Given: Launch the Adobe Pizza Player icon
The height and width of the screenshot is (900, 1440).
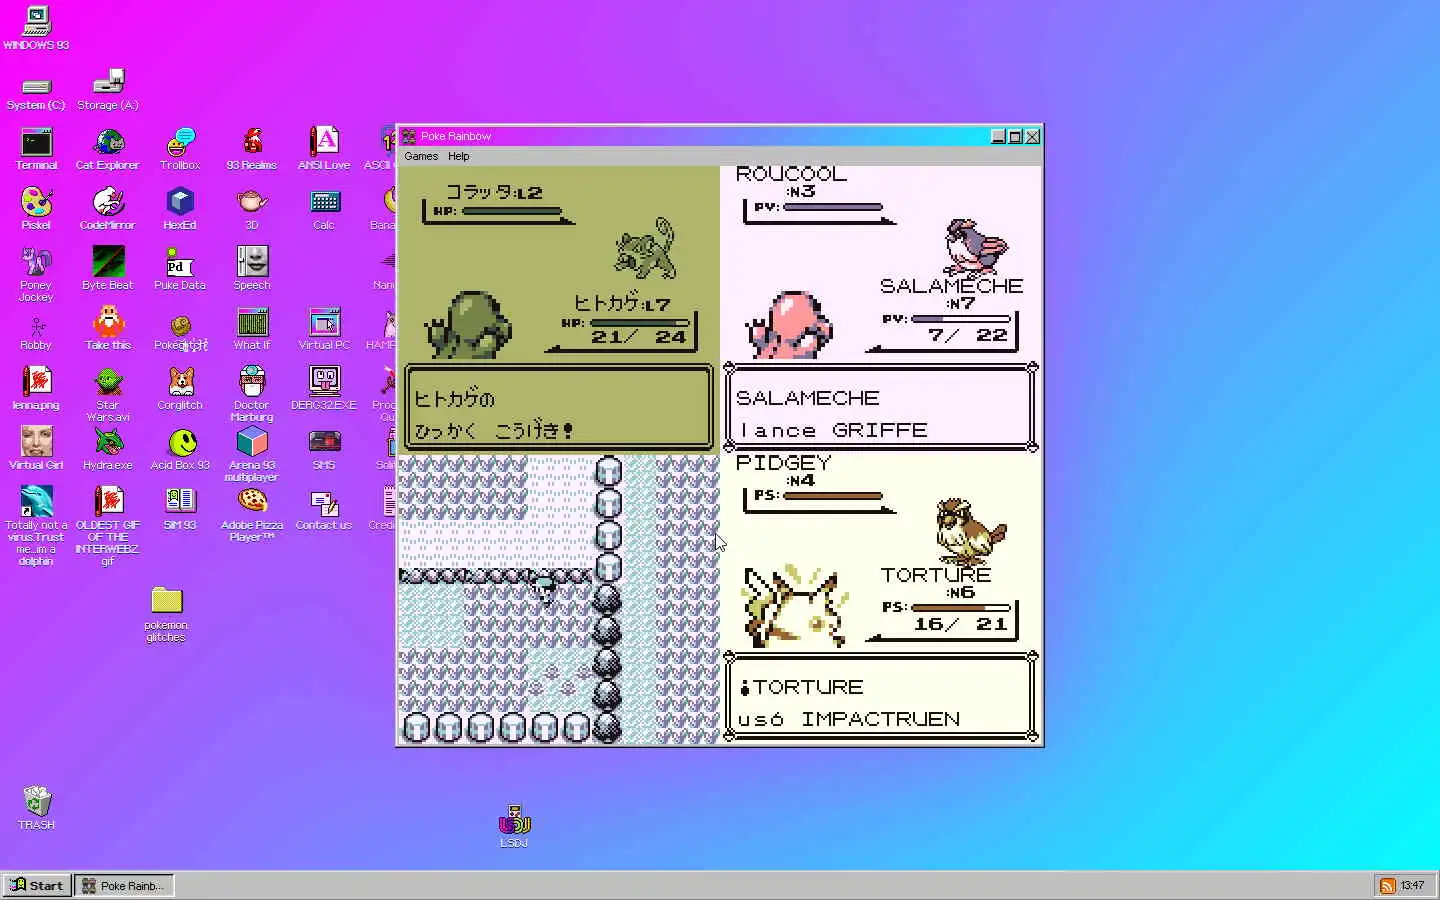Looking at the screenshot, I should (252, 515).
